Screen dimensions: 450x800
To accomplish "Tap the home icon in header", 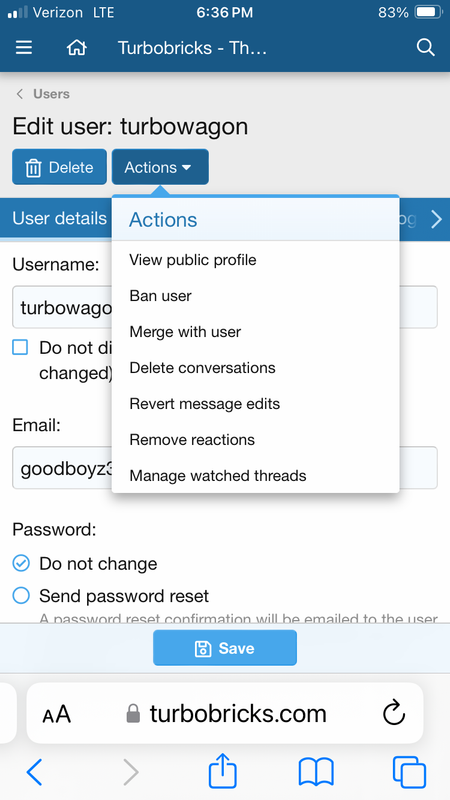I will tap(77, 48).
